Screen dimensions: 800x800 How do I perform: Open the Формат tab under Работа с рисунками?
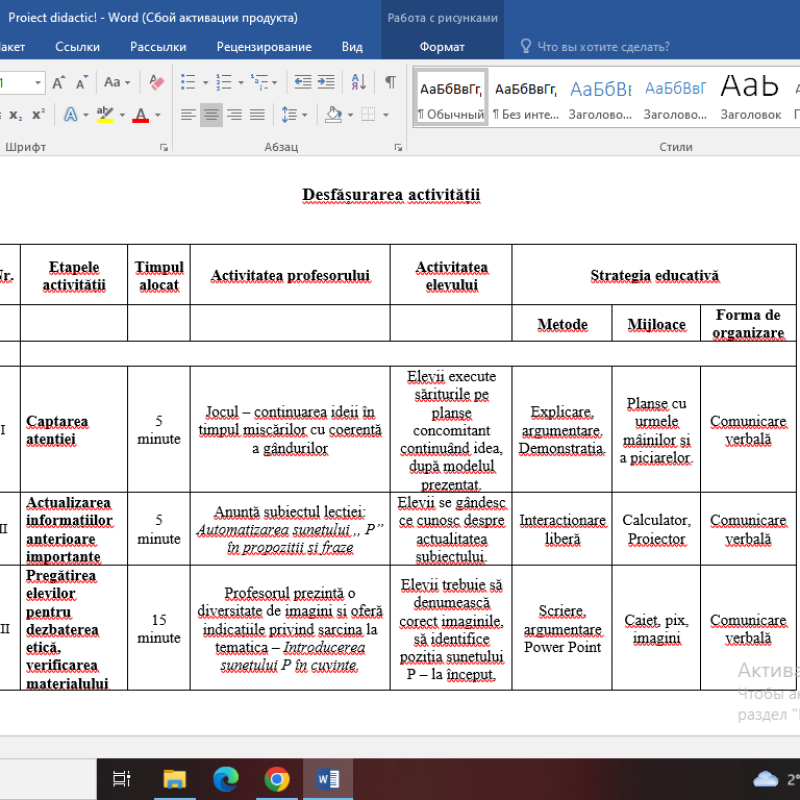coord(441,46)
